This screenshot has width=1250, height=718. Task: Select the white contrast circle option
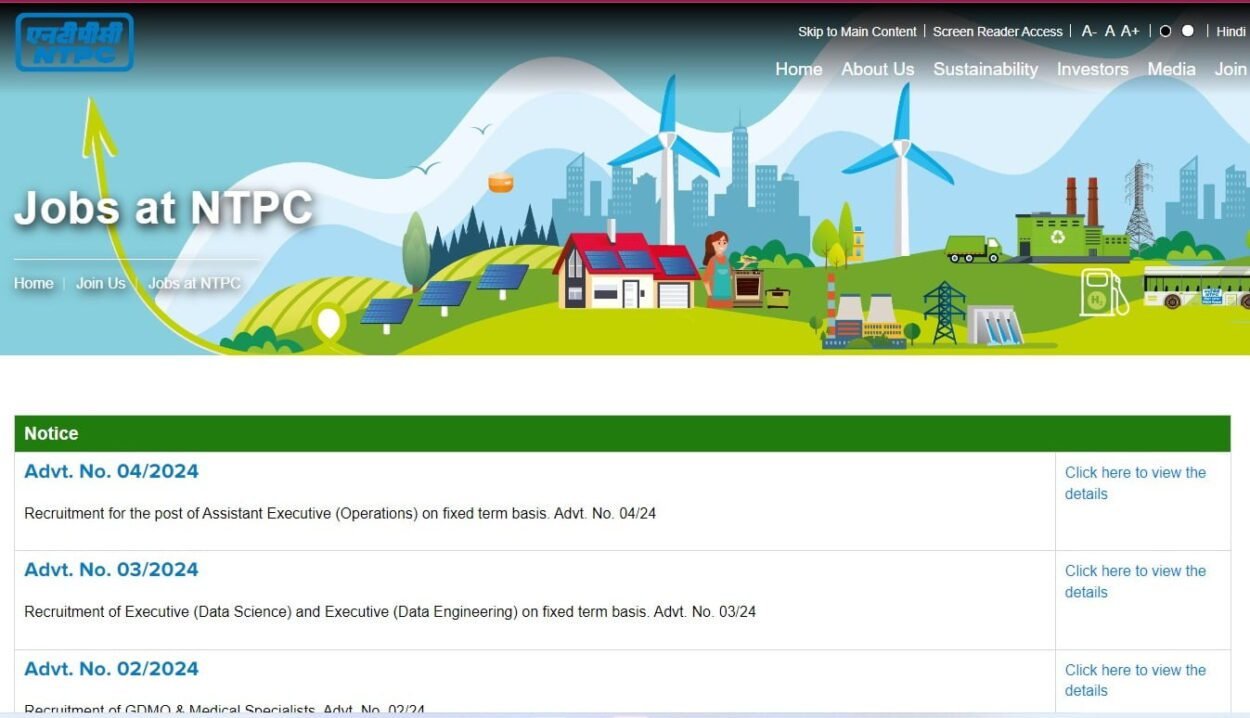pos(1188,31)
